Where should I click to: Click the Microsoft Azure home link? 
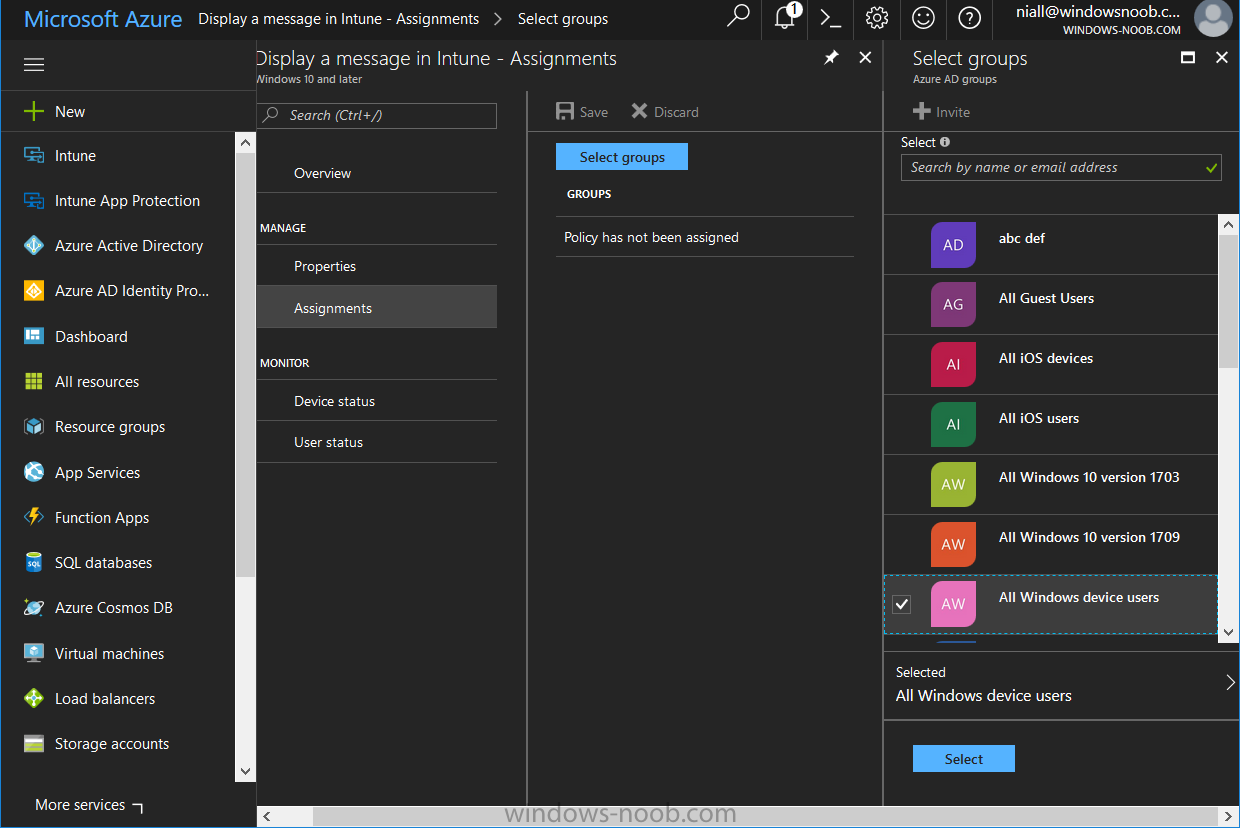[103, 19]
